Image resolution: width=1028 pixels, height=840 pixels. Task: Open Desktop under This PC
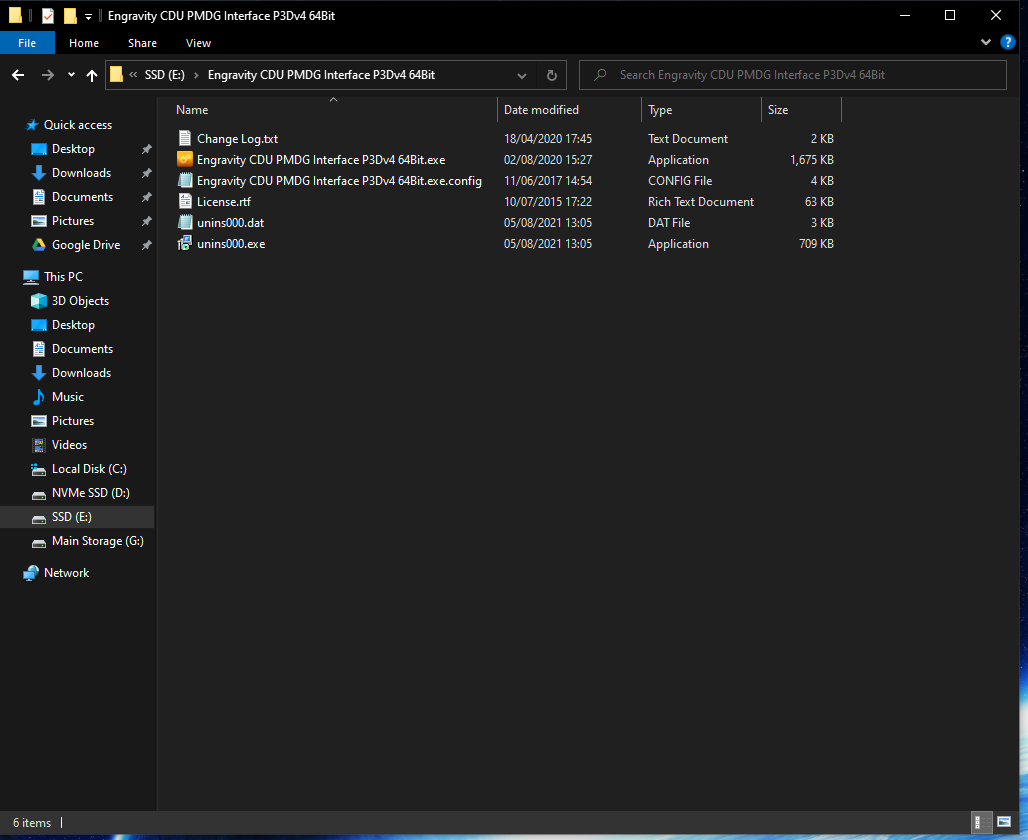[73, 325]
